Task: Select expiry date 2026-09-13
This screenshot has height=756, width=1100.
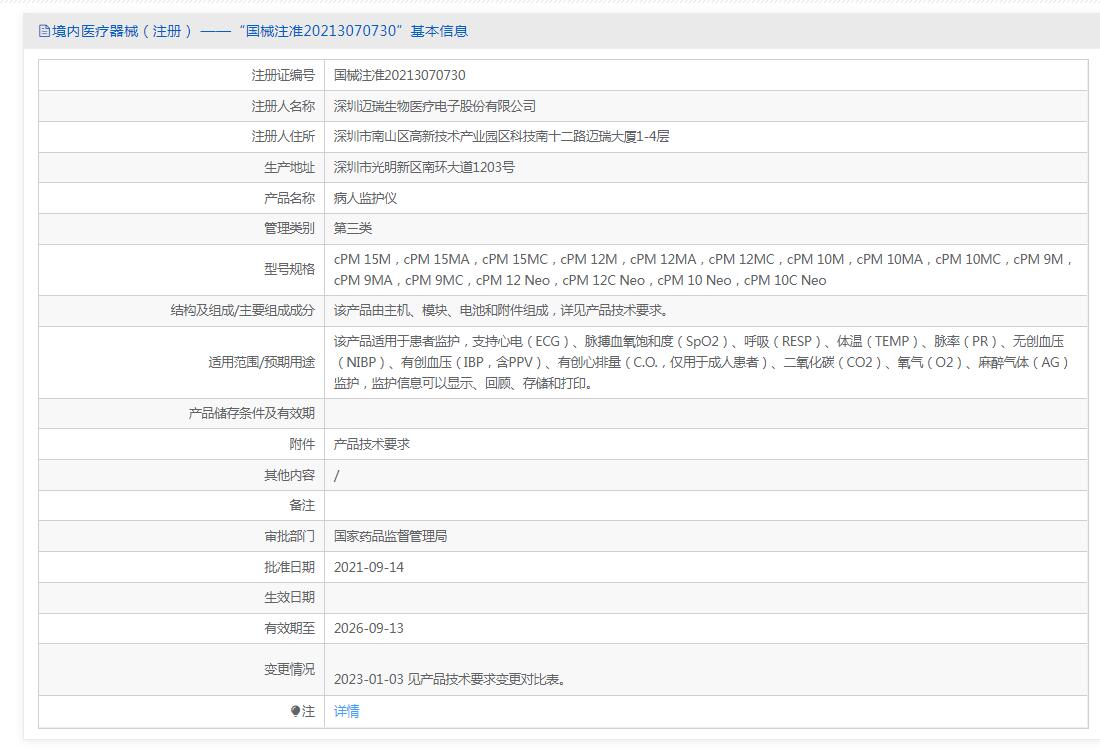Action: click(x=369, y=628)
